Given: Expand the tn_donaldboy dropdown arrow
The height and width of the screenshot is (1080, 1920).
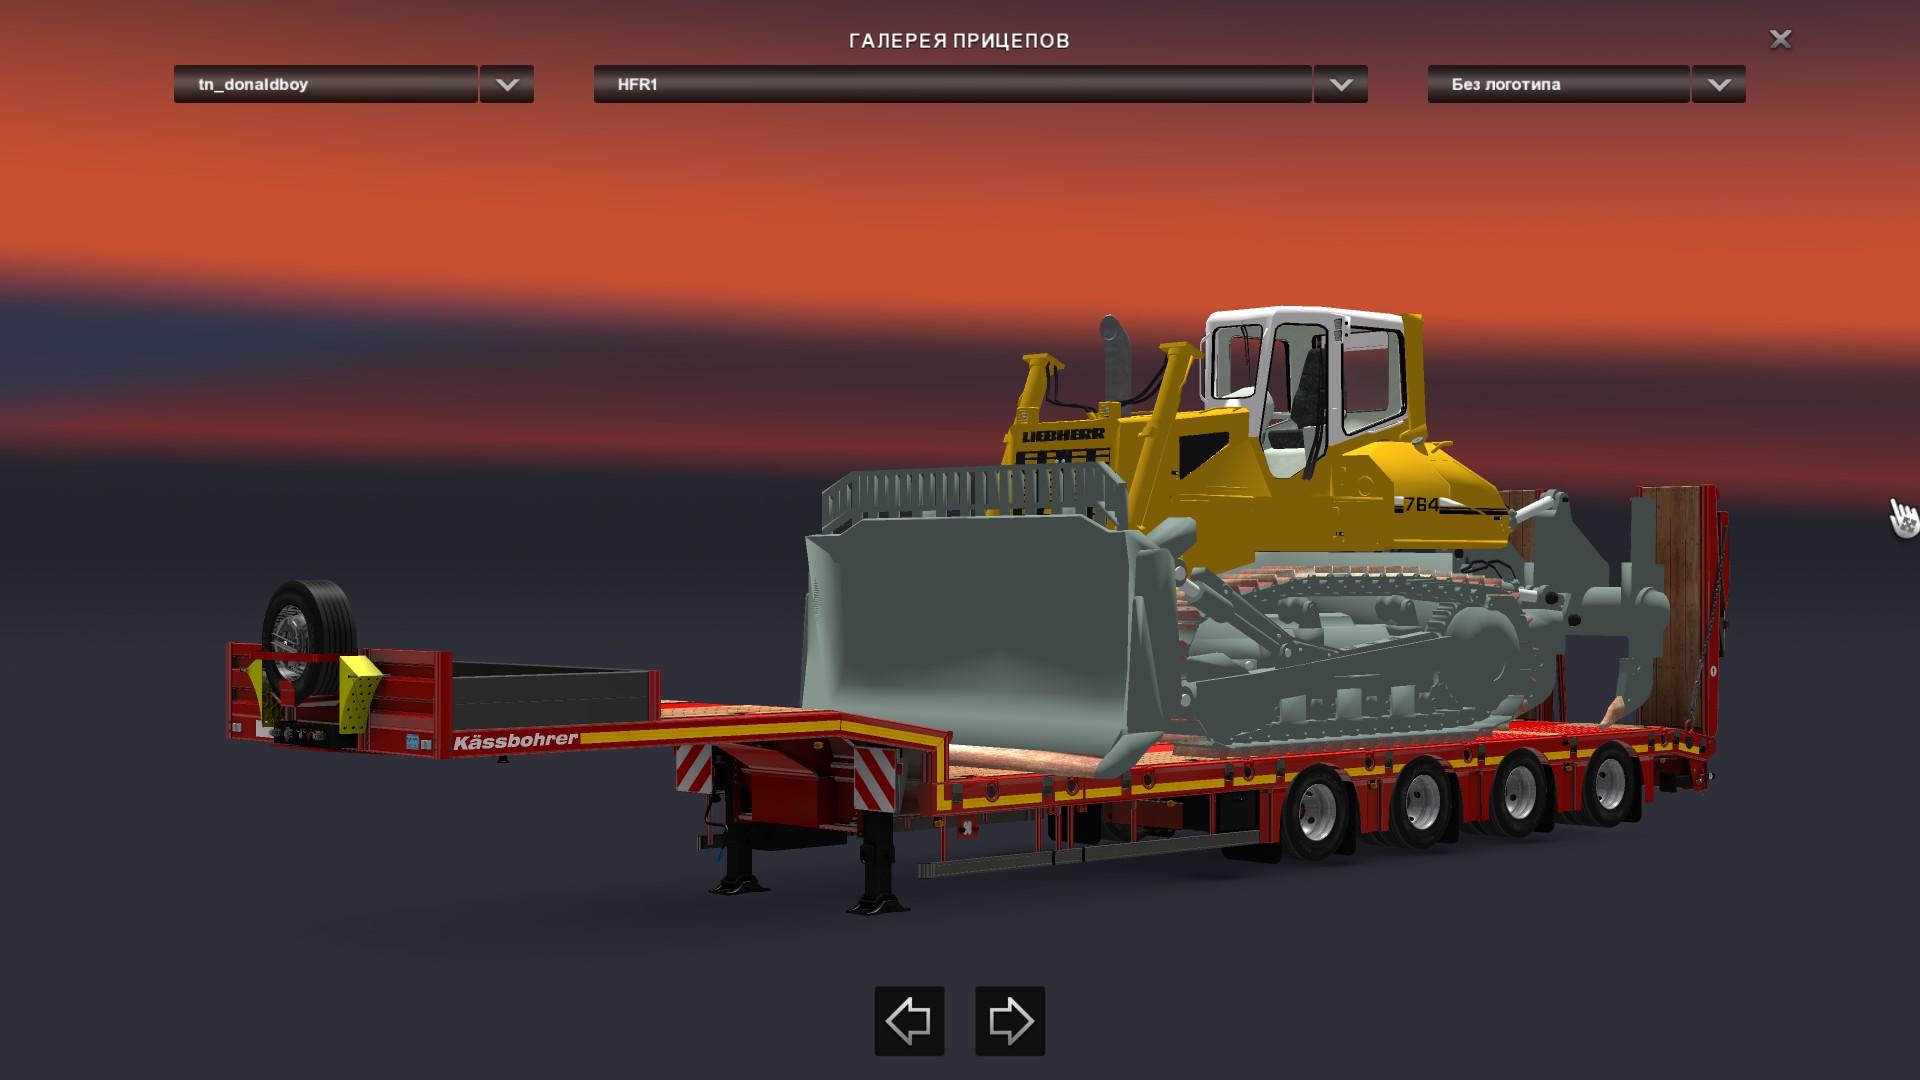Looking at the screenshot, I should pos(507,85).
